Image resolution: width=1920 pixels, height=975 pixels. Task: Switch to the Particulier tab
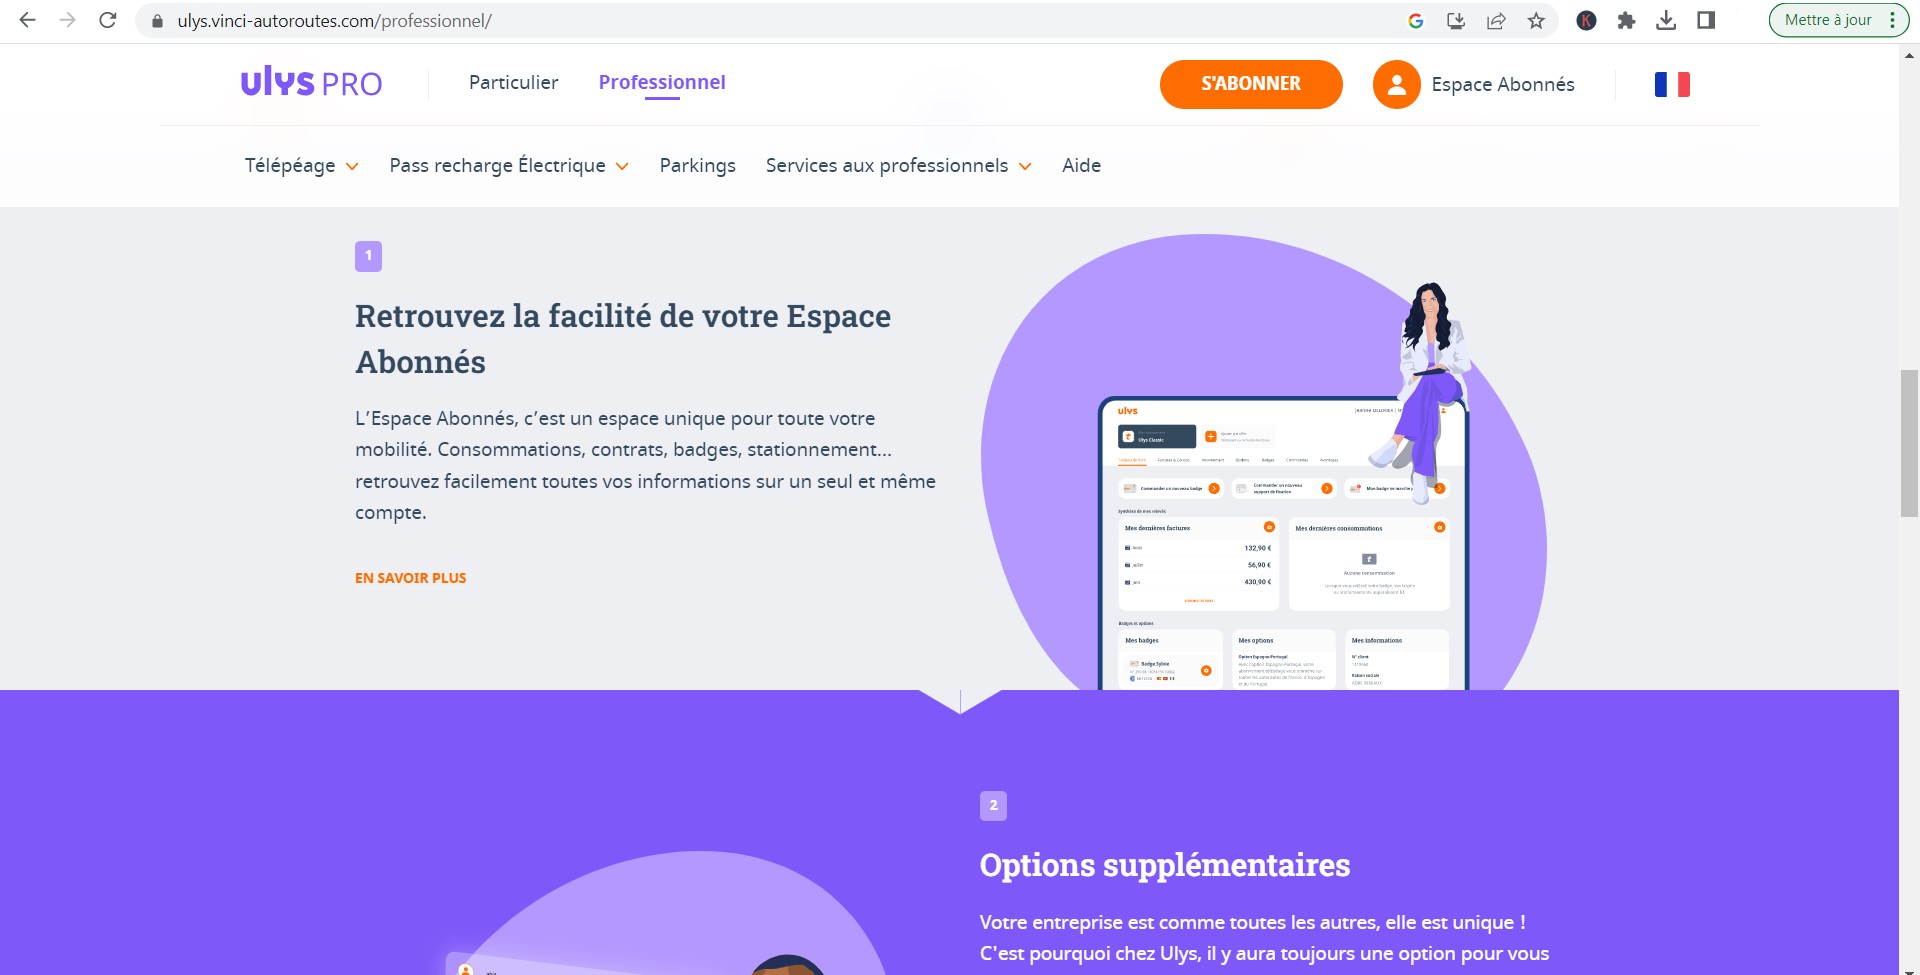point(513,82)
